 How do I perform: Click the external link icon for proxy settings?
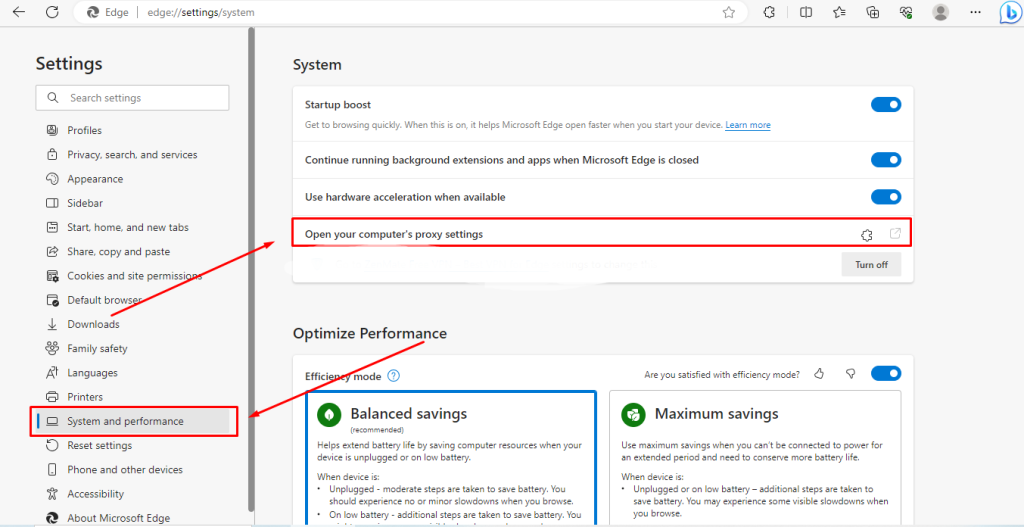coord(895,234)
